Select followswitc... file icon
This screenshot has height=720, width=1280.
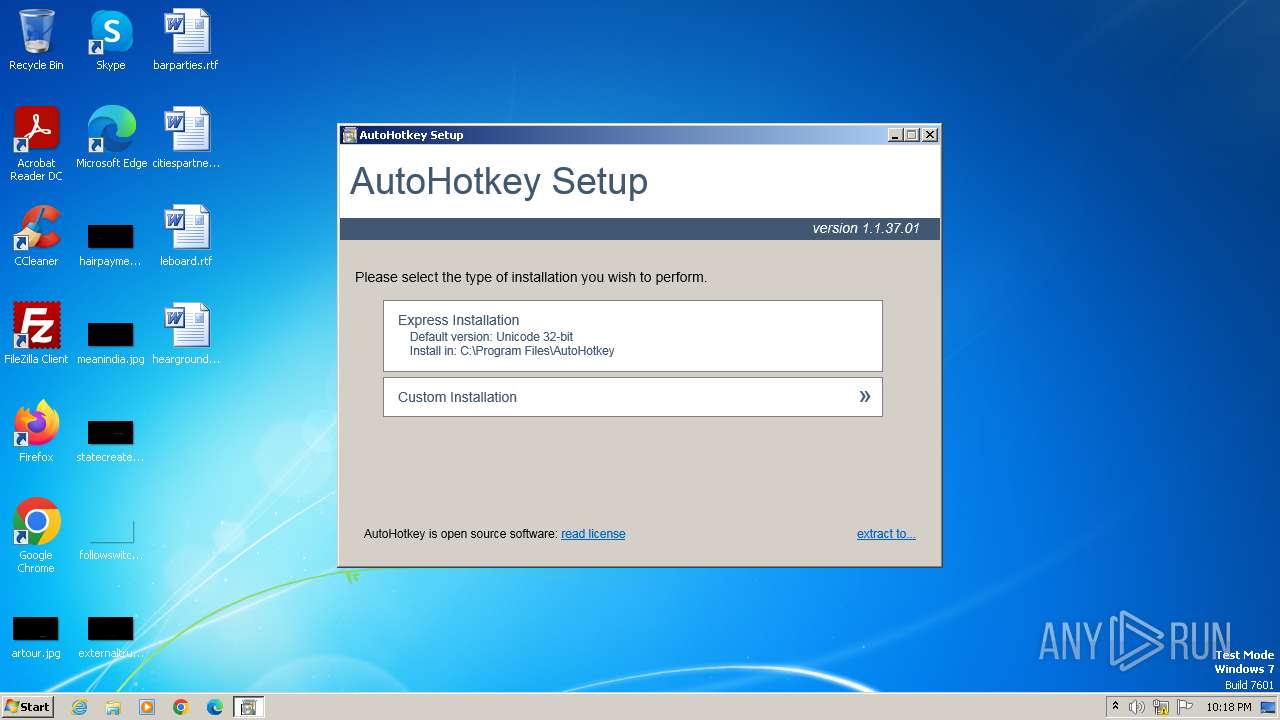[x=111, y=539]
